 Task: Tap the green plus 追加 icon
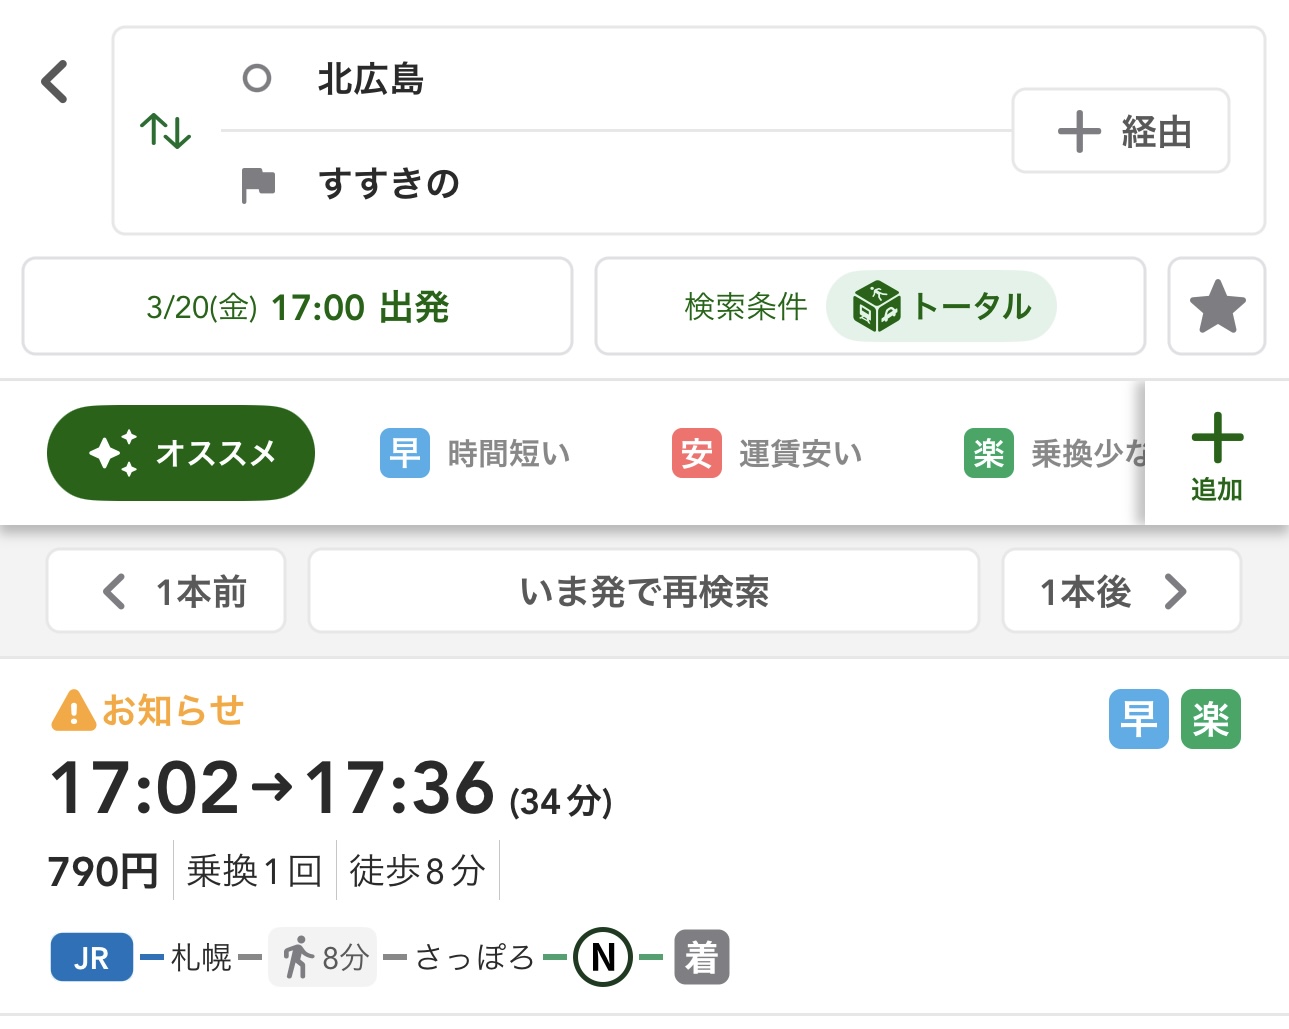click(x=1216, y=455)
